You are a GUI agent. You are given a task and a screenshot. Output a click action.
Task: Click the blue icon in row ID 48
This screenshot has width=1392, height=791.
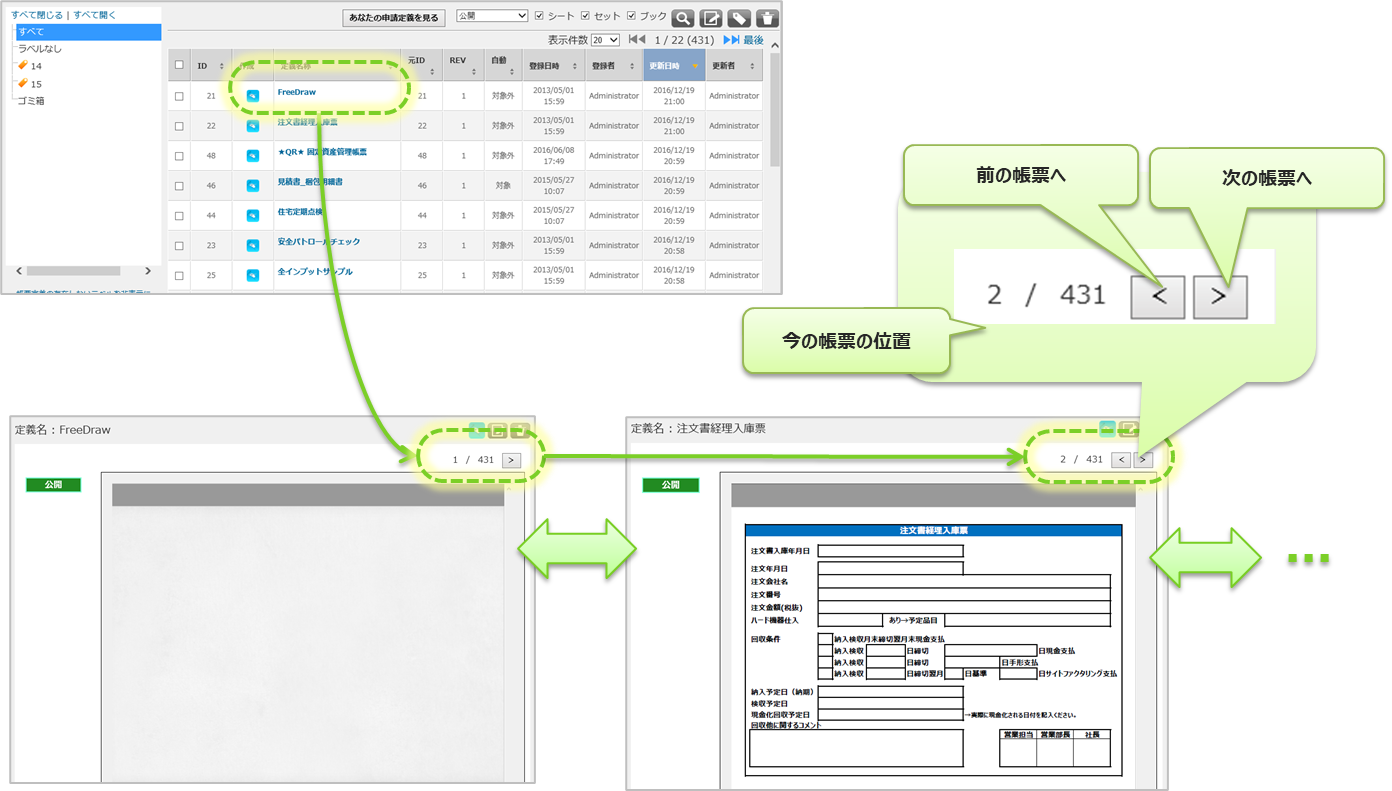(x=253, y=156)
